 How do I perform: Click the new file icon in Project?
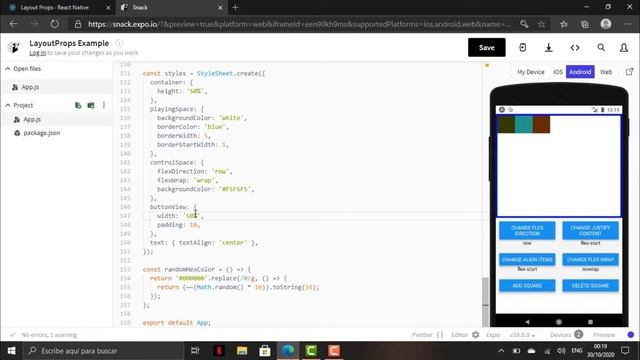(78, 105)
